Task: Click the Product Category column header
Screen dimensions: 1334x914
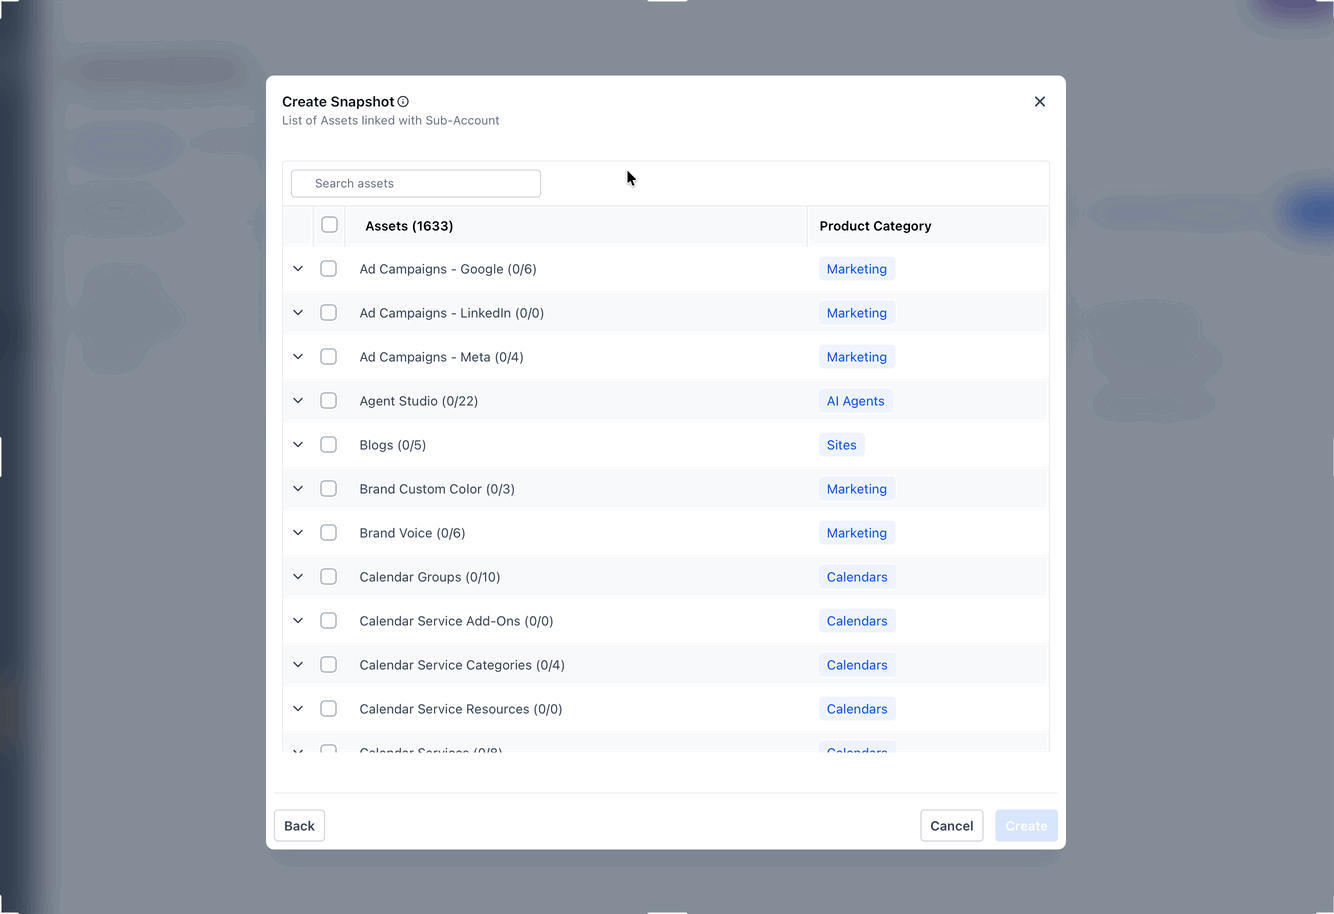Action: (x=875, y=226)
